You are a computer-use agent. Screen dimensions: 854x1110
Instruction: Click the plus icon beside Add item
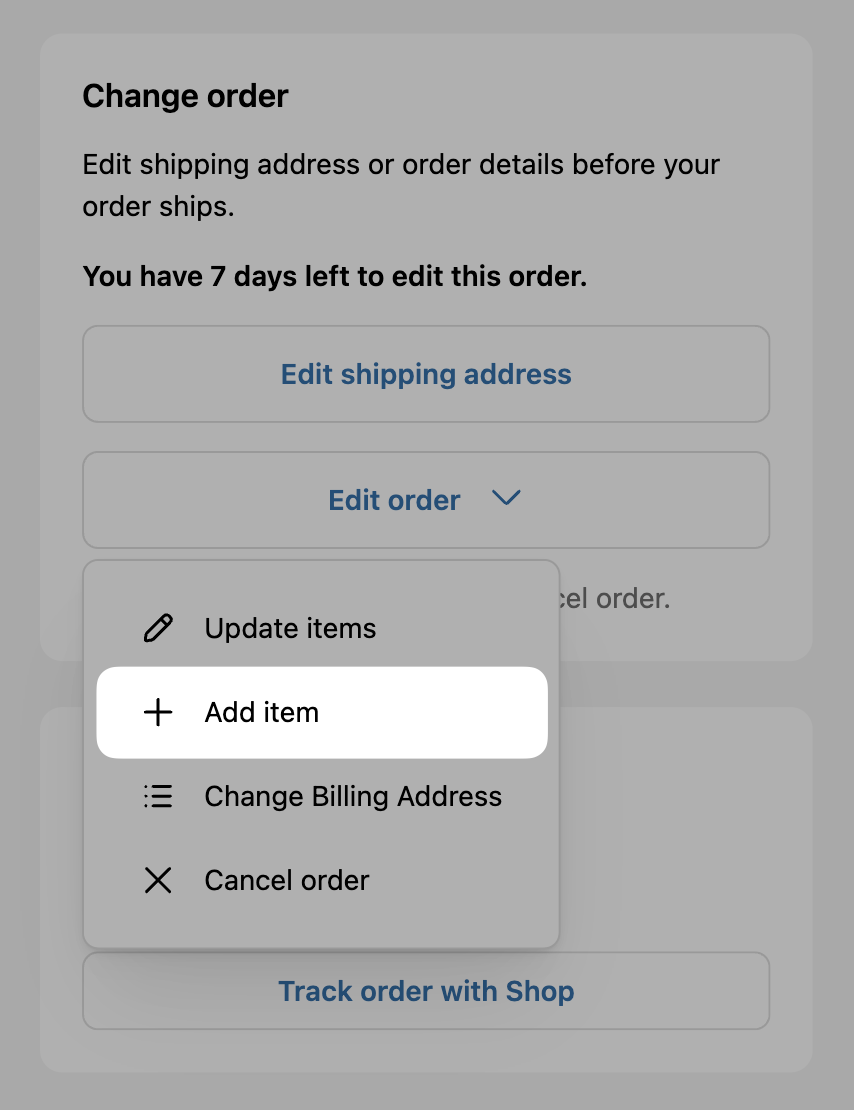coord(158,712)
